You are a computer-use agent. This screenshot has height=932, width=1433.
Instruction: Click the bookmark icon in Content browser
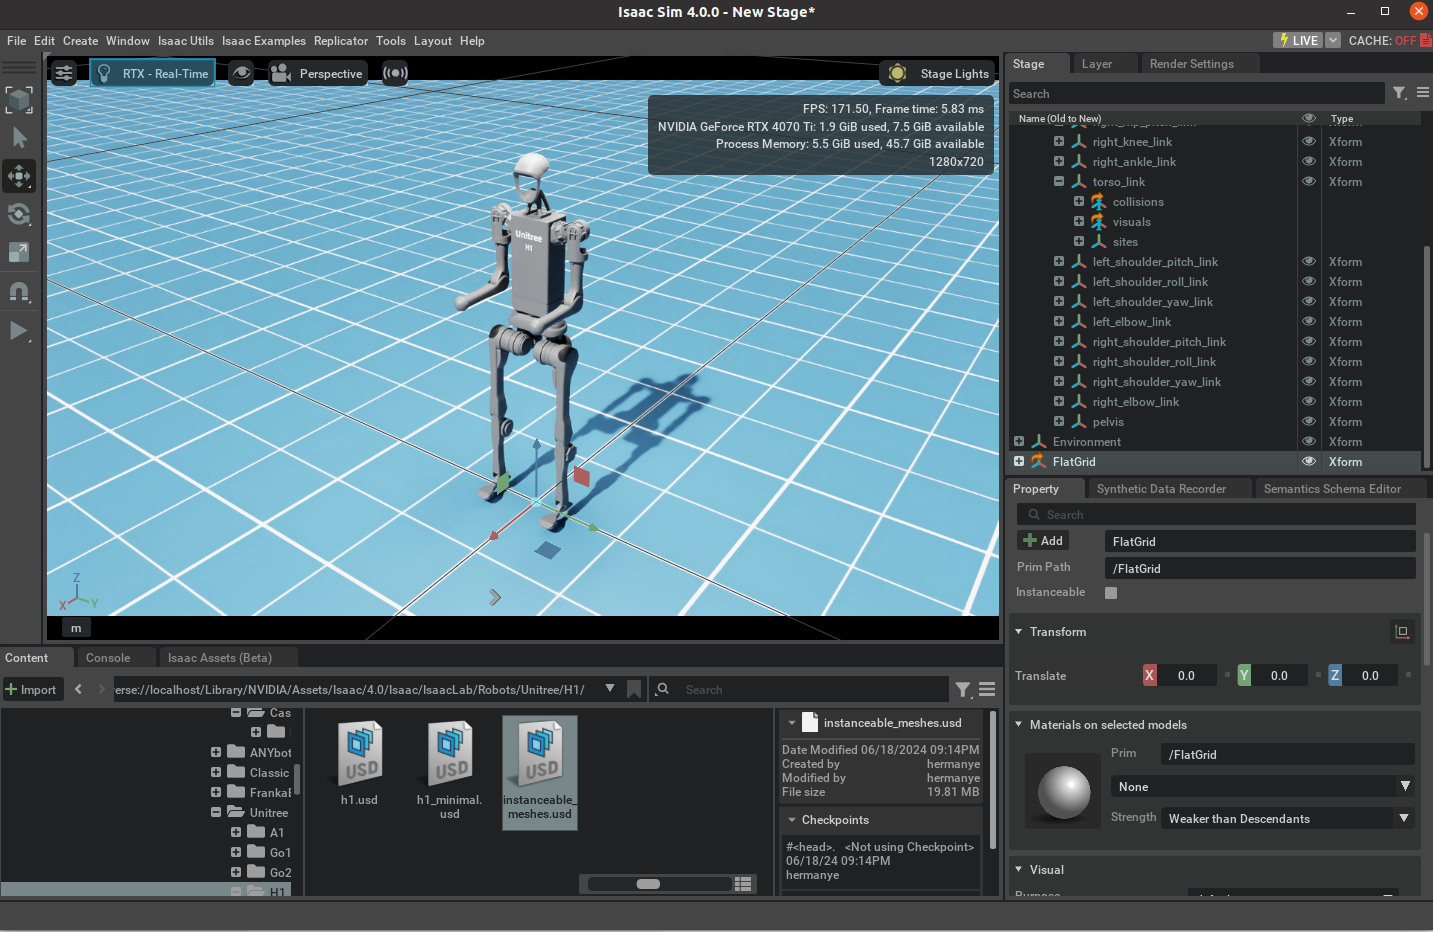coord(633,689)
